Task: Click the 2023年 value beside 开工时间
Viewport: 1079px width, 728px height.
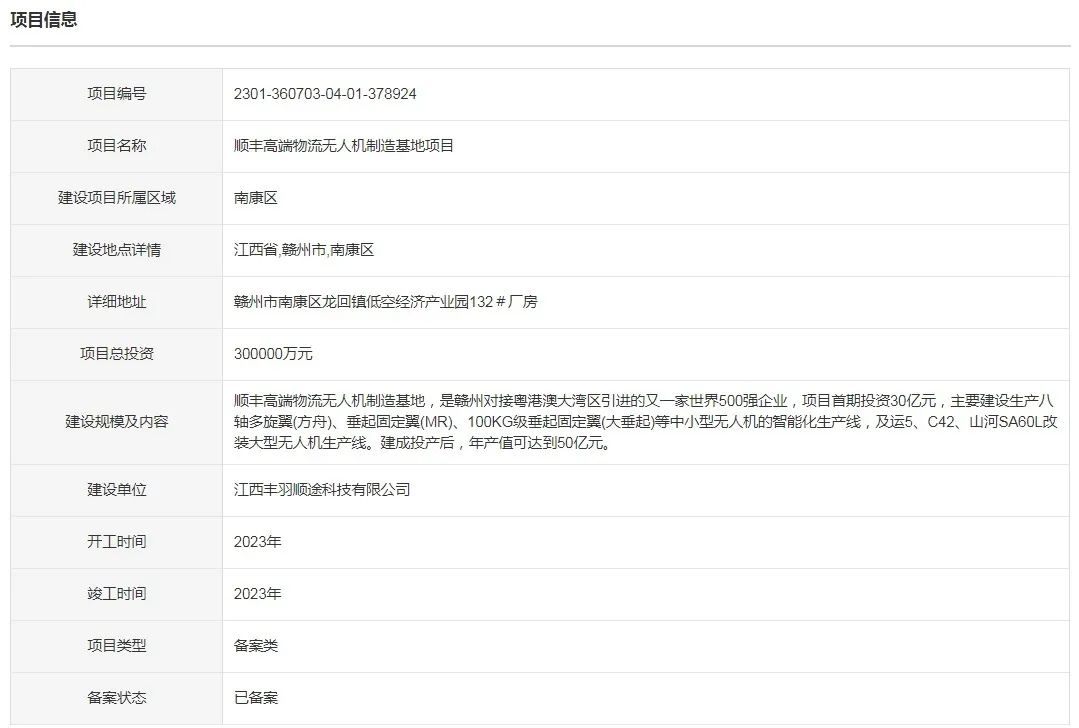Action: coord(257,542)
